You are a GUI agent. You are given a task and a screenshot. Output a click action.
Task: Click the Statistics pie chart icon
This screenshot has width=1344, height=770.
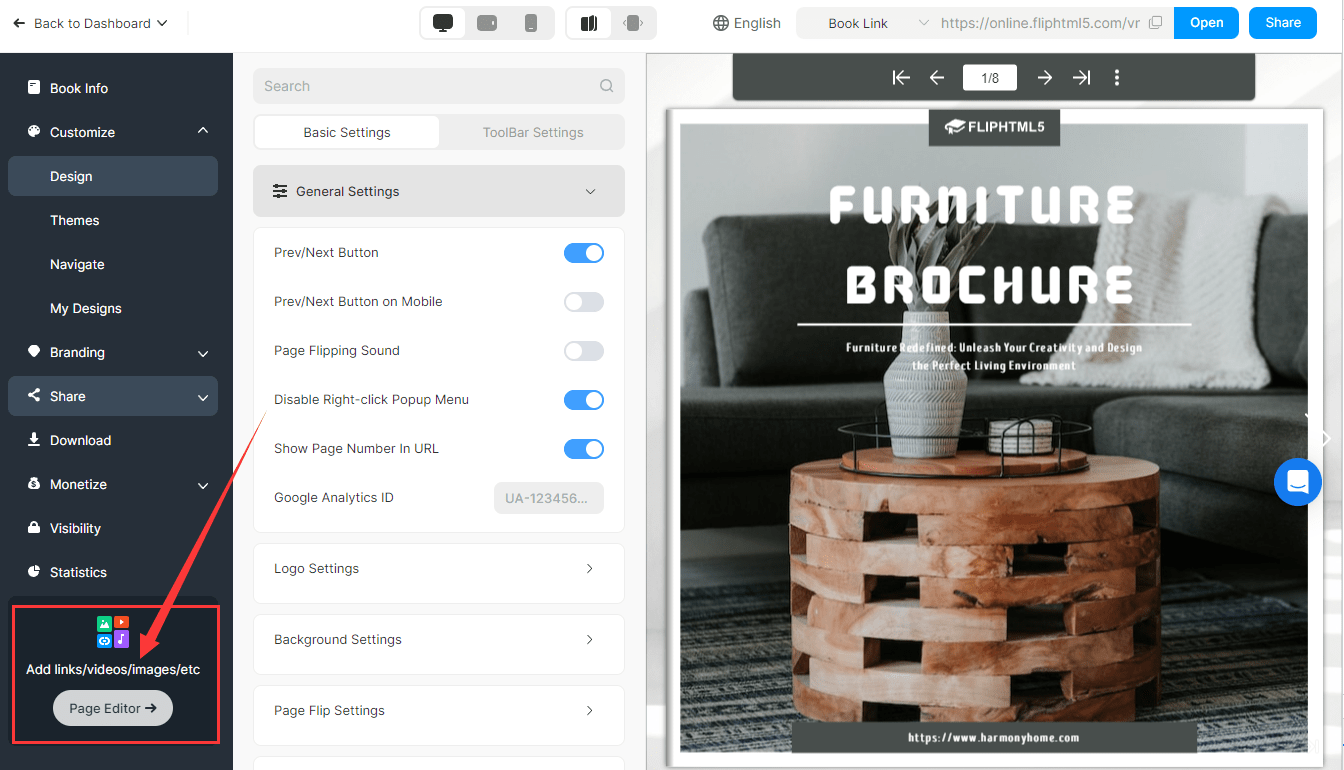point(34,572)
